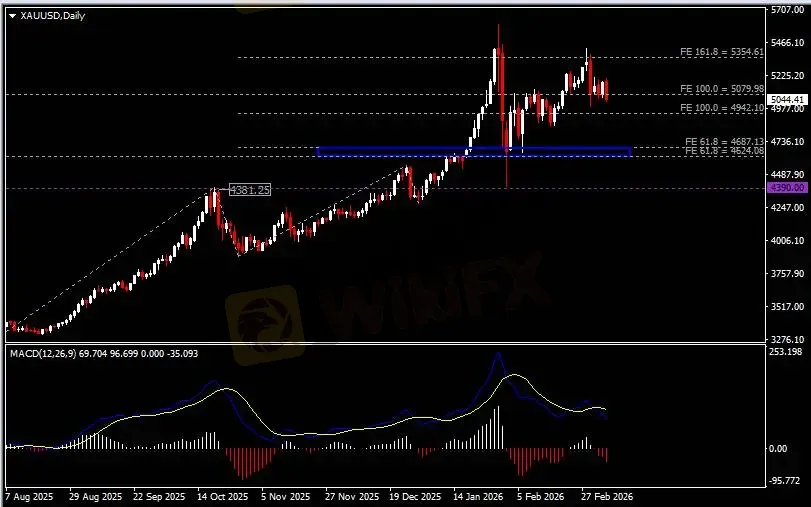Select the 7 Aug 2025 date label
The height and width of the screenshot is (507, 811).
pos(29,497)
